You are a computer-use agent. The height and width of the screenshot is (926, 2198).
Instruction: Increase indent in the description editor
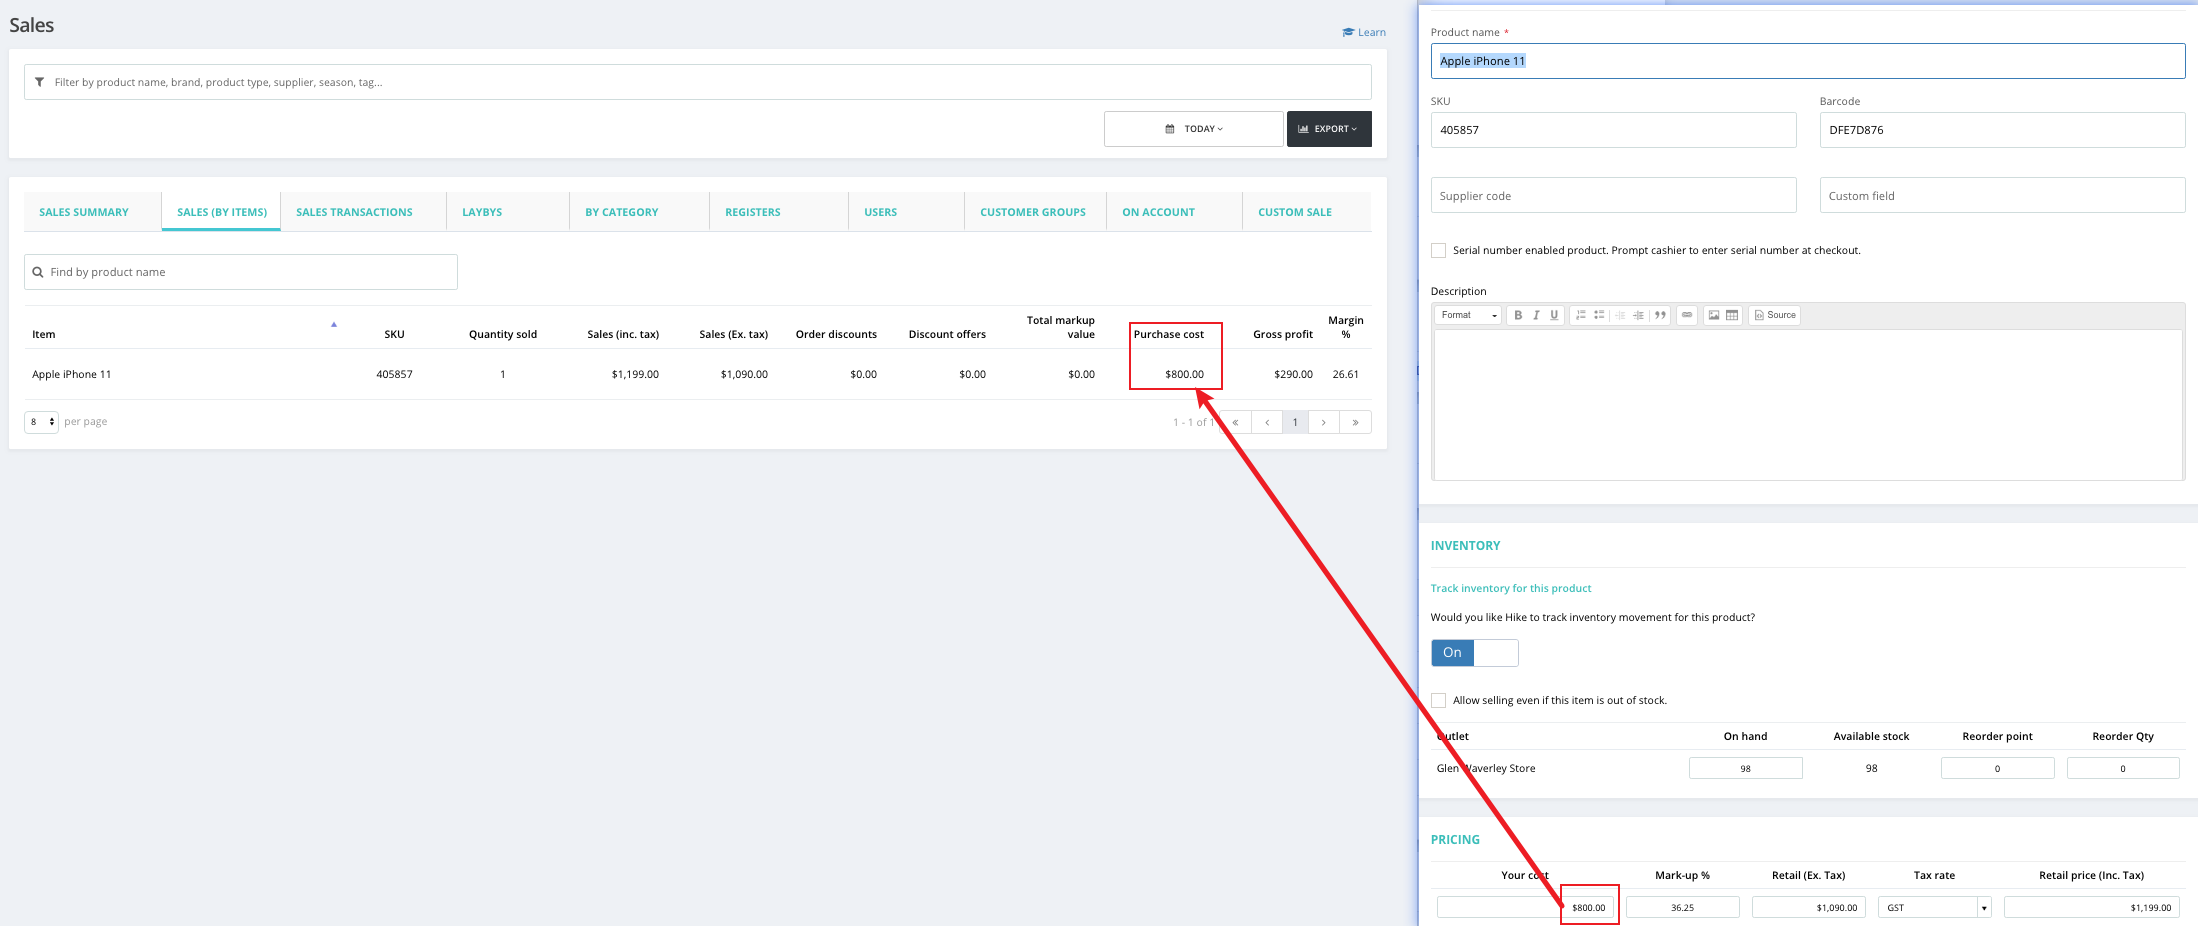(x=1638, y=315)
